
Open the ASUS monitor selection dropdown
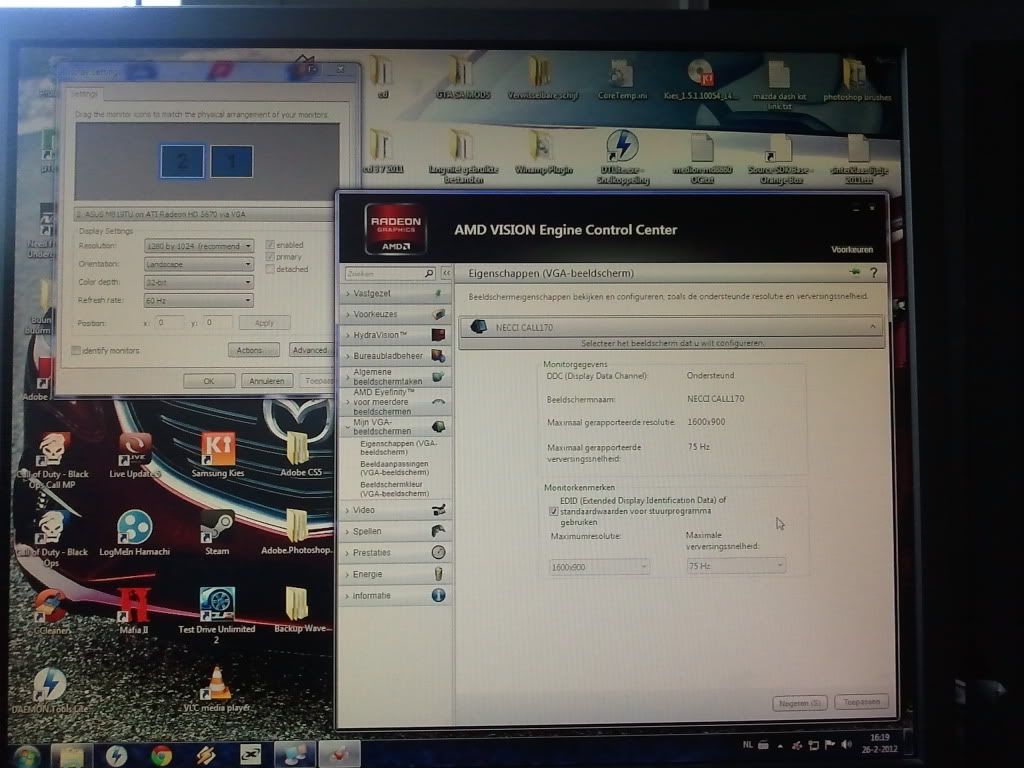pyautogui.click(x=204, y=214)
